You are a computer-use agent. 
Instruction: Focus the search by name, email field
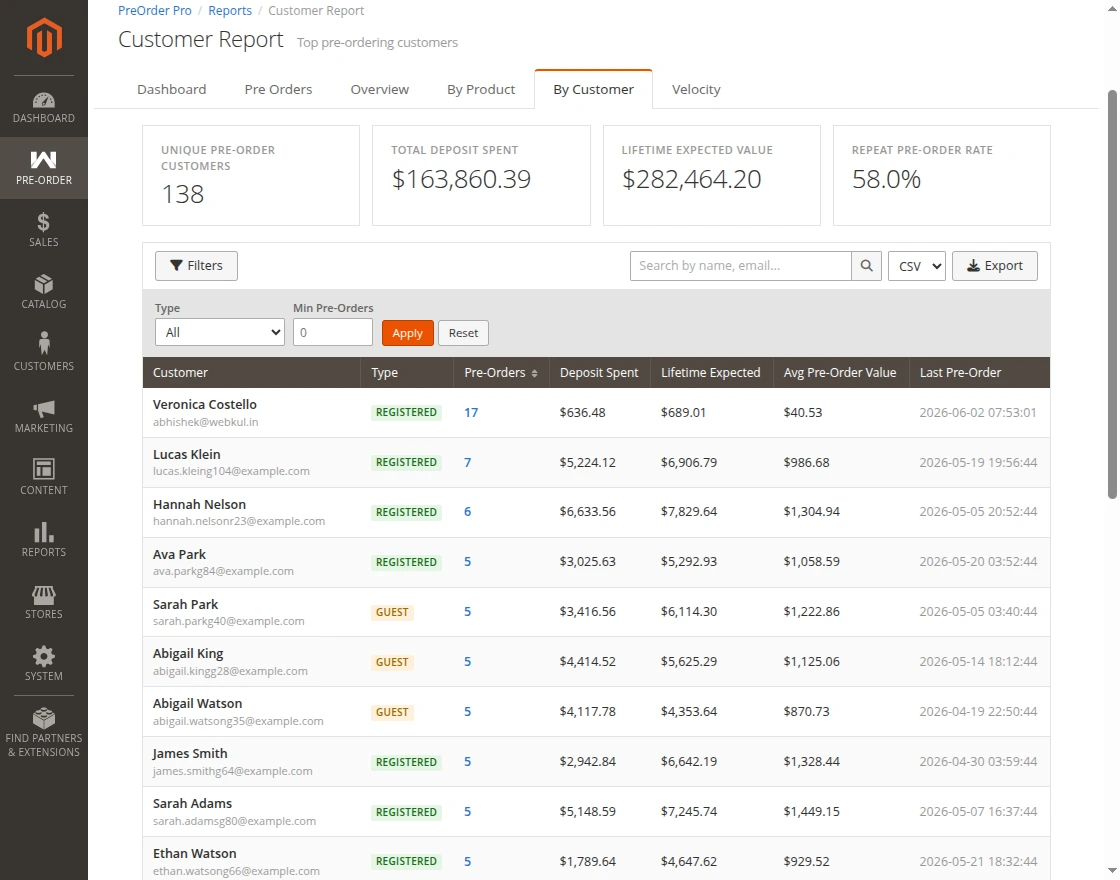[740, 266]
